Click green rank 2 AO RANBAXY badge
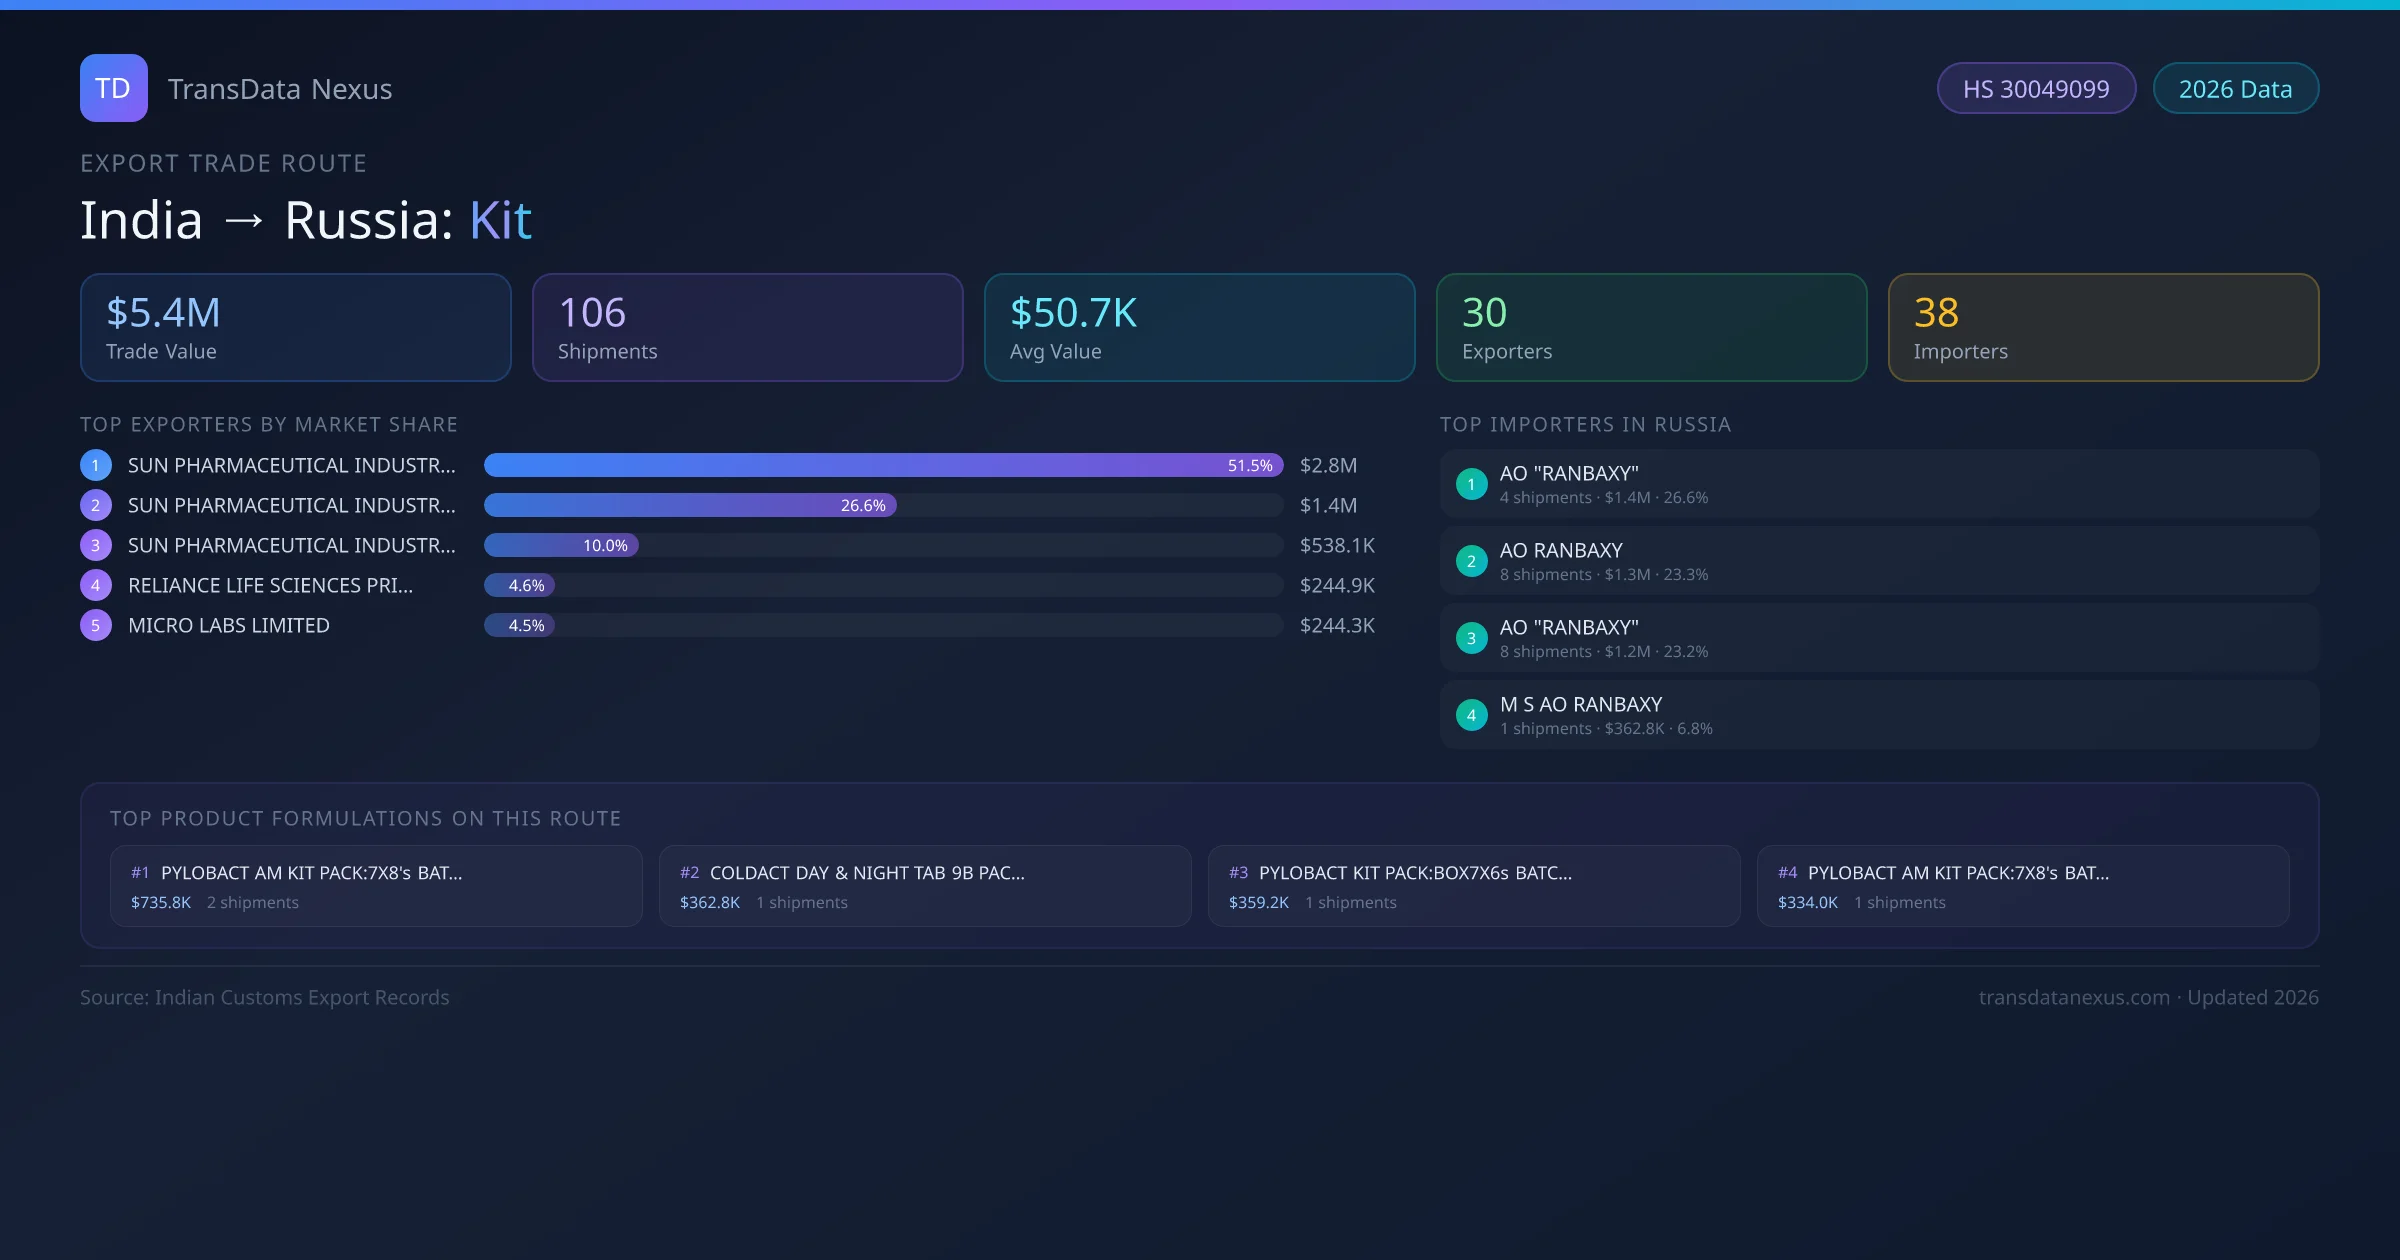The image size is (2400, 1260). click(1471, 561)
